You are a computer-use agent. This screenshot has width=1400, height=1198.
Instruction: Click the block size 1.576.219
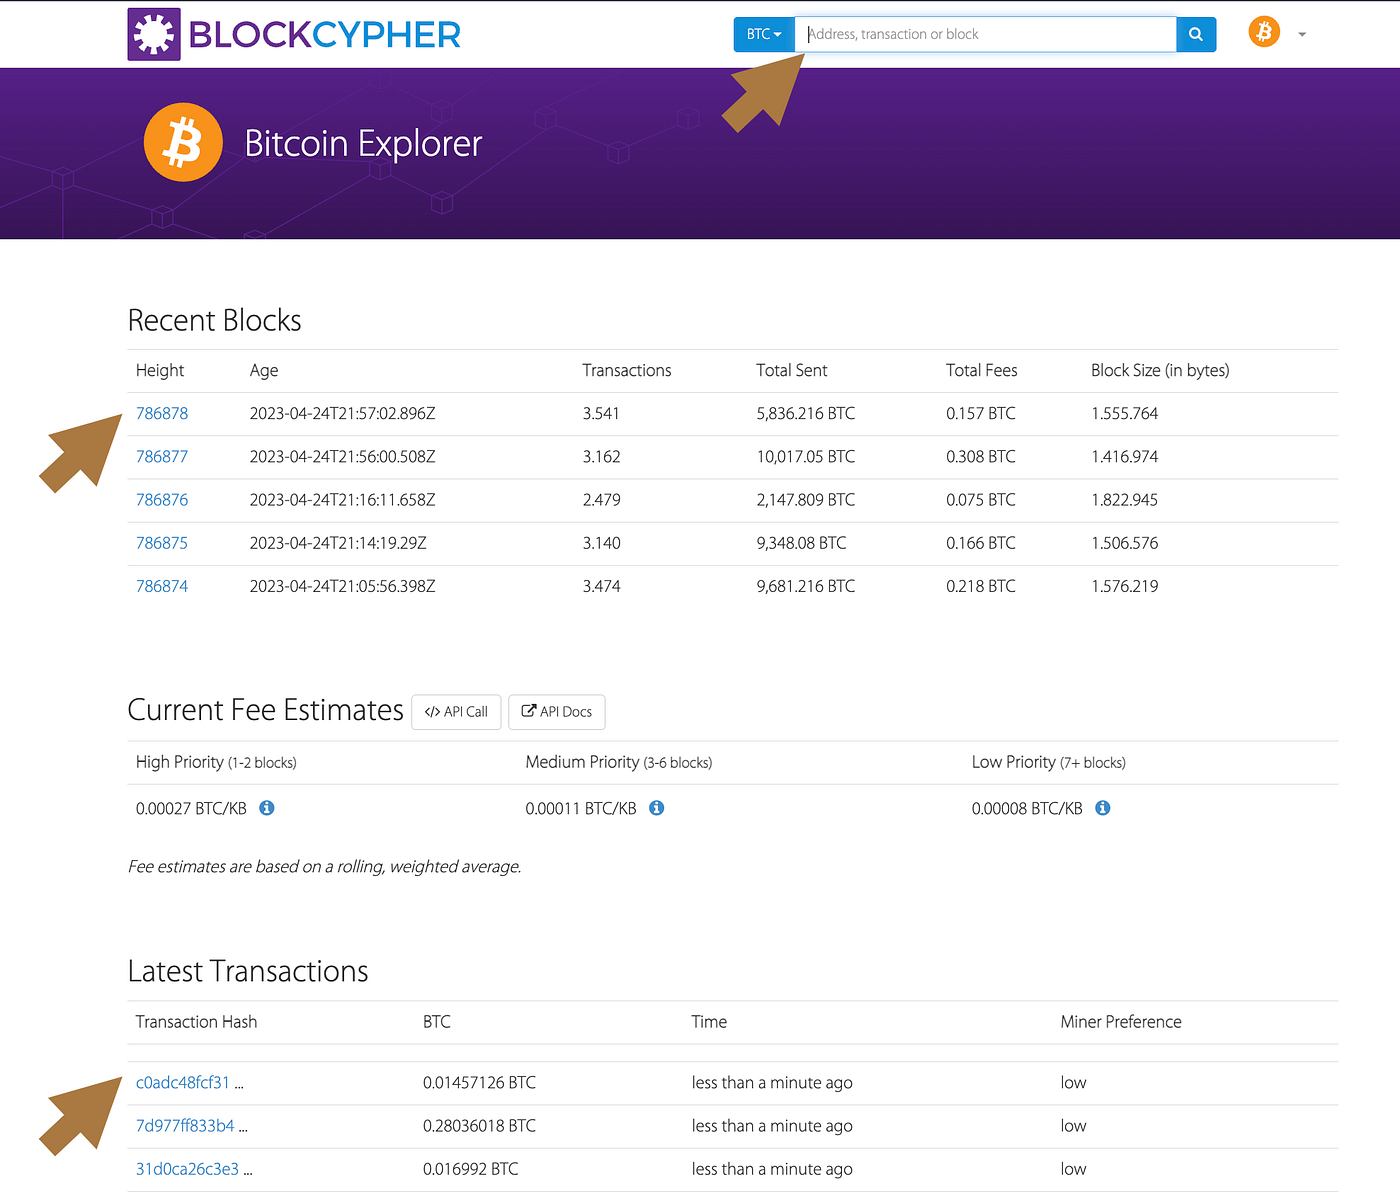tap(1125, 586)
